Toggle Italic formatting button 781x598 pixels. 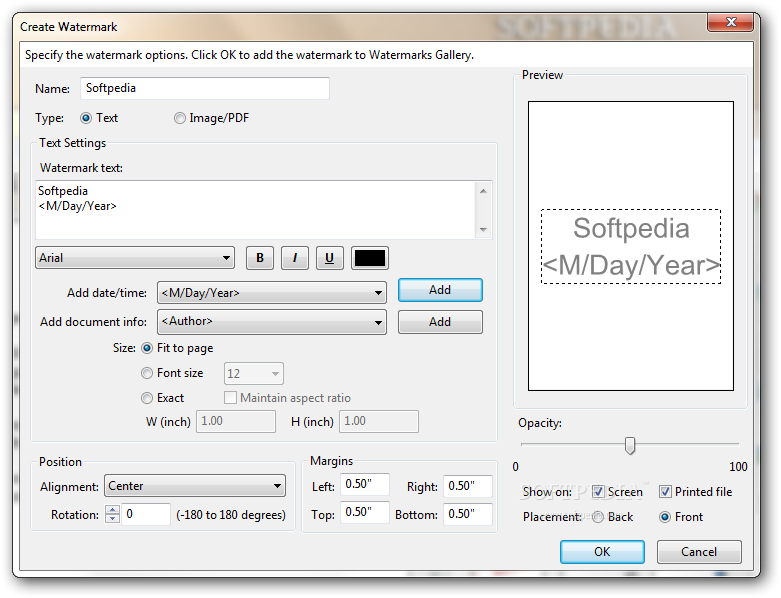pos(294,258)
